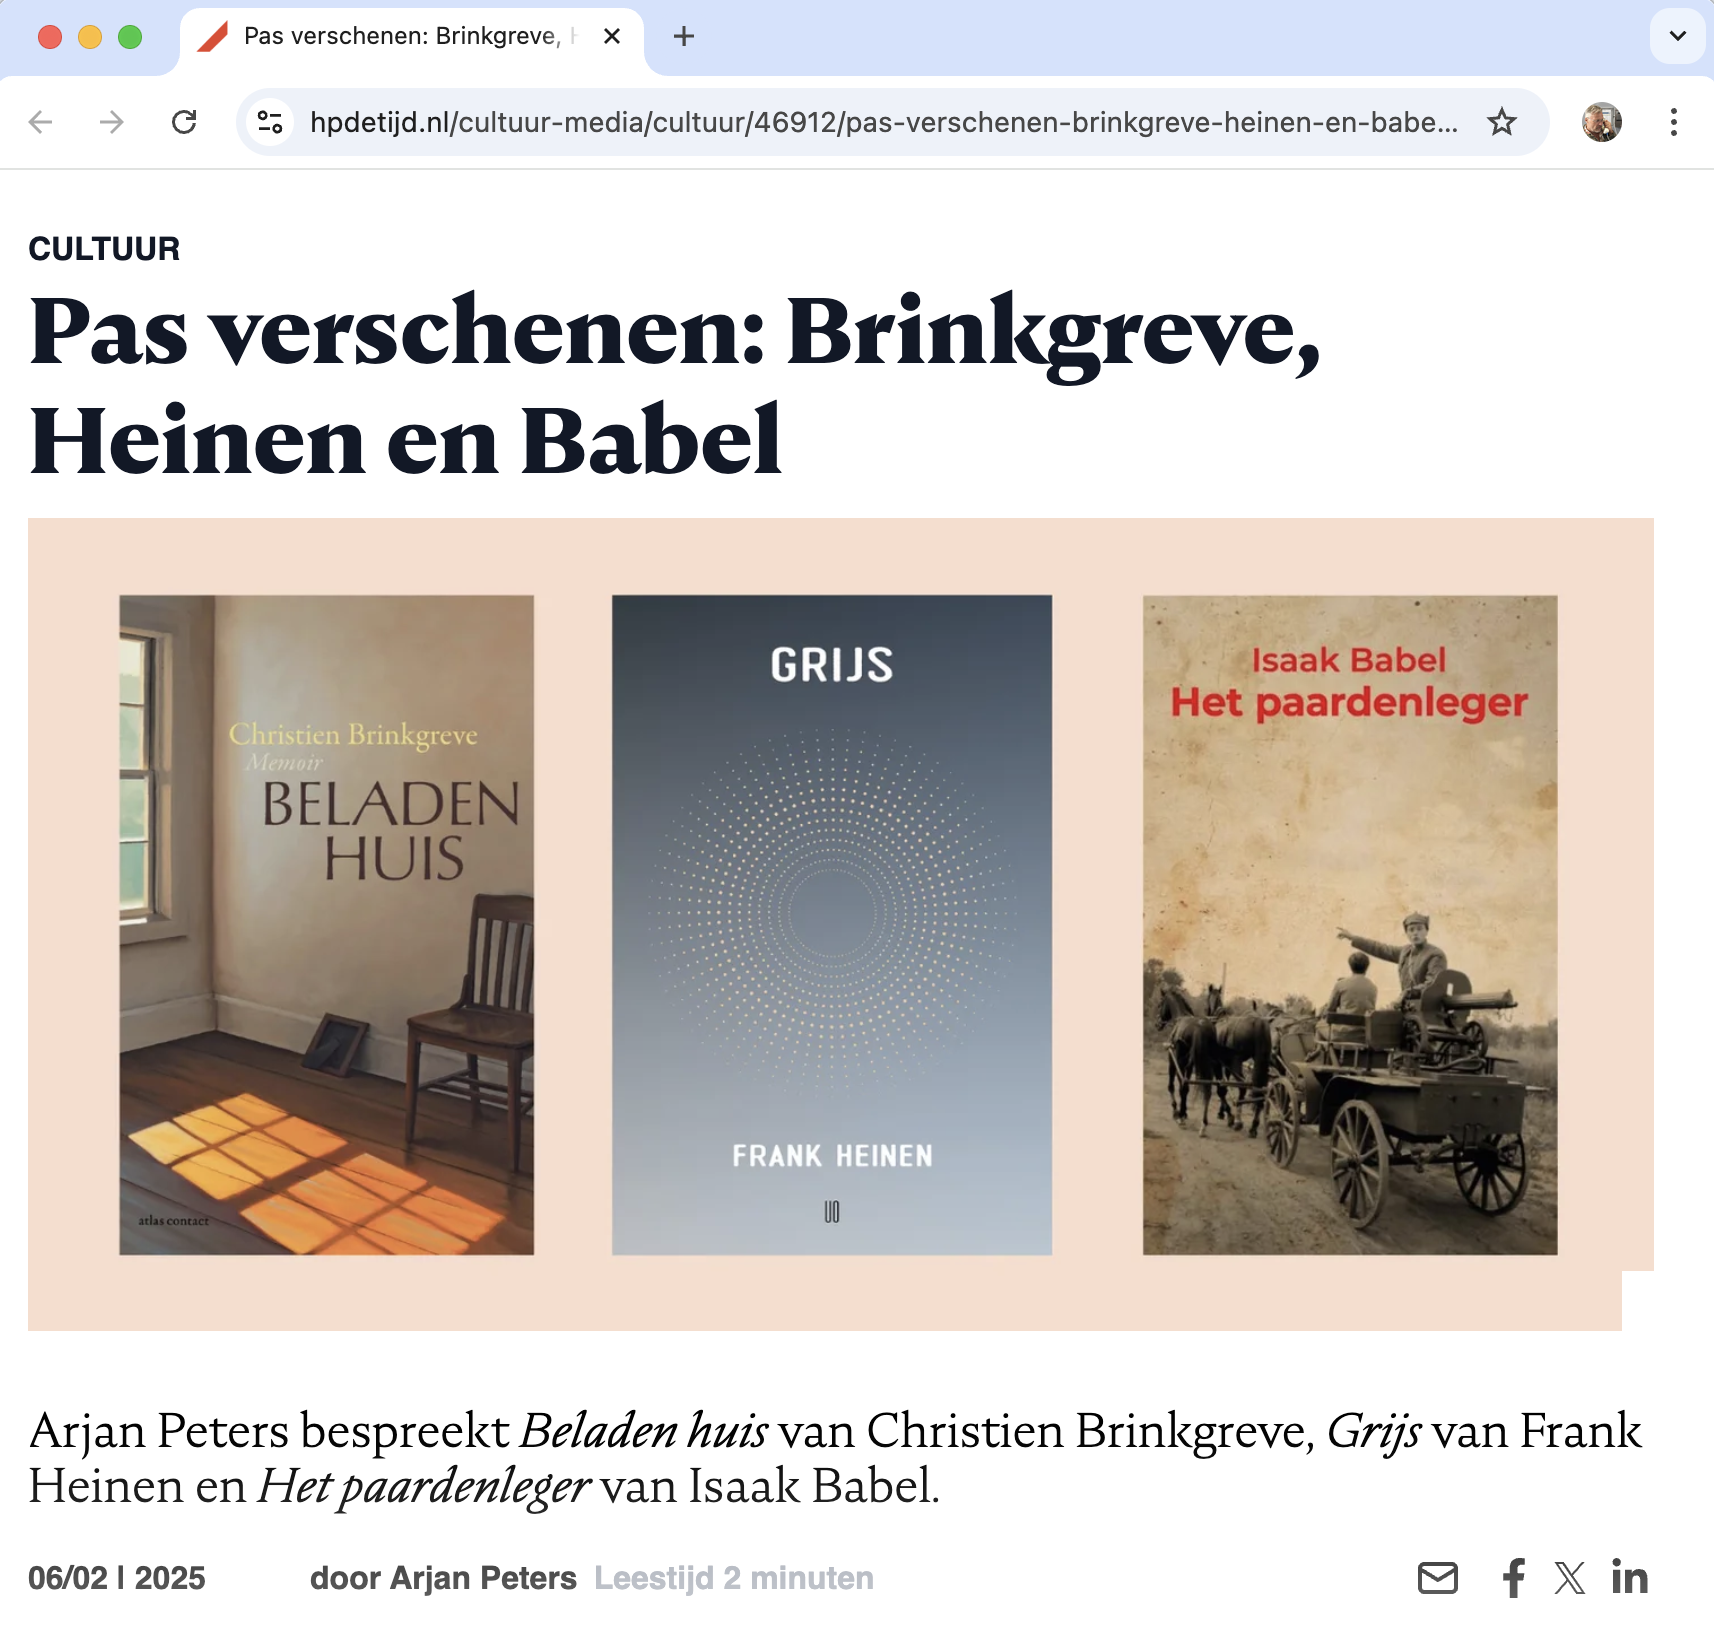1714x1644 pixels.
Task: Go back to the previous page
Action: pyautogui.click(x=41, y=122)
